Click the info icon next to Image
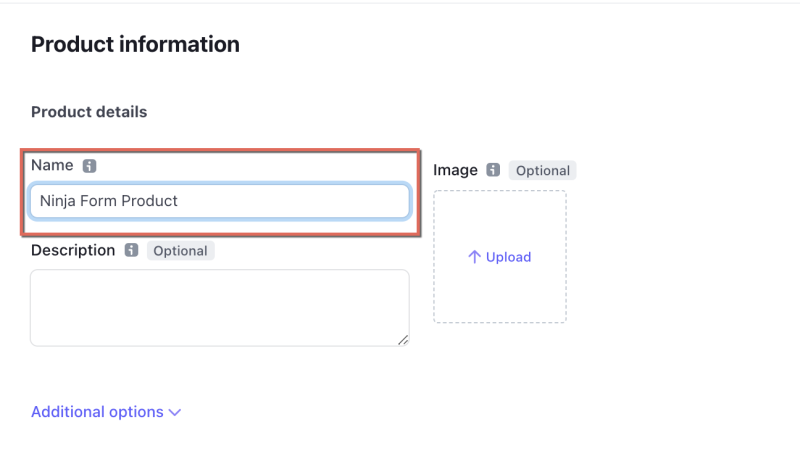Image resolution: width=800 pixels, height=464 pixels. point(493,170)
